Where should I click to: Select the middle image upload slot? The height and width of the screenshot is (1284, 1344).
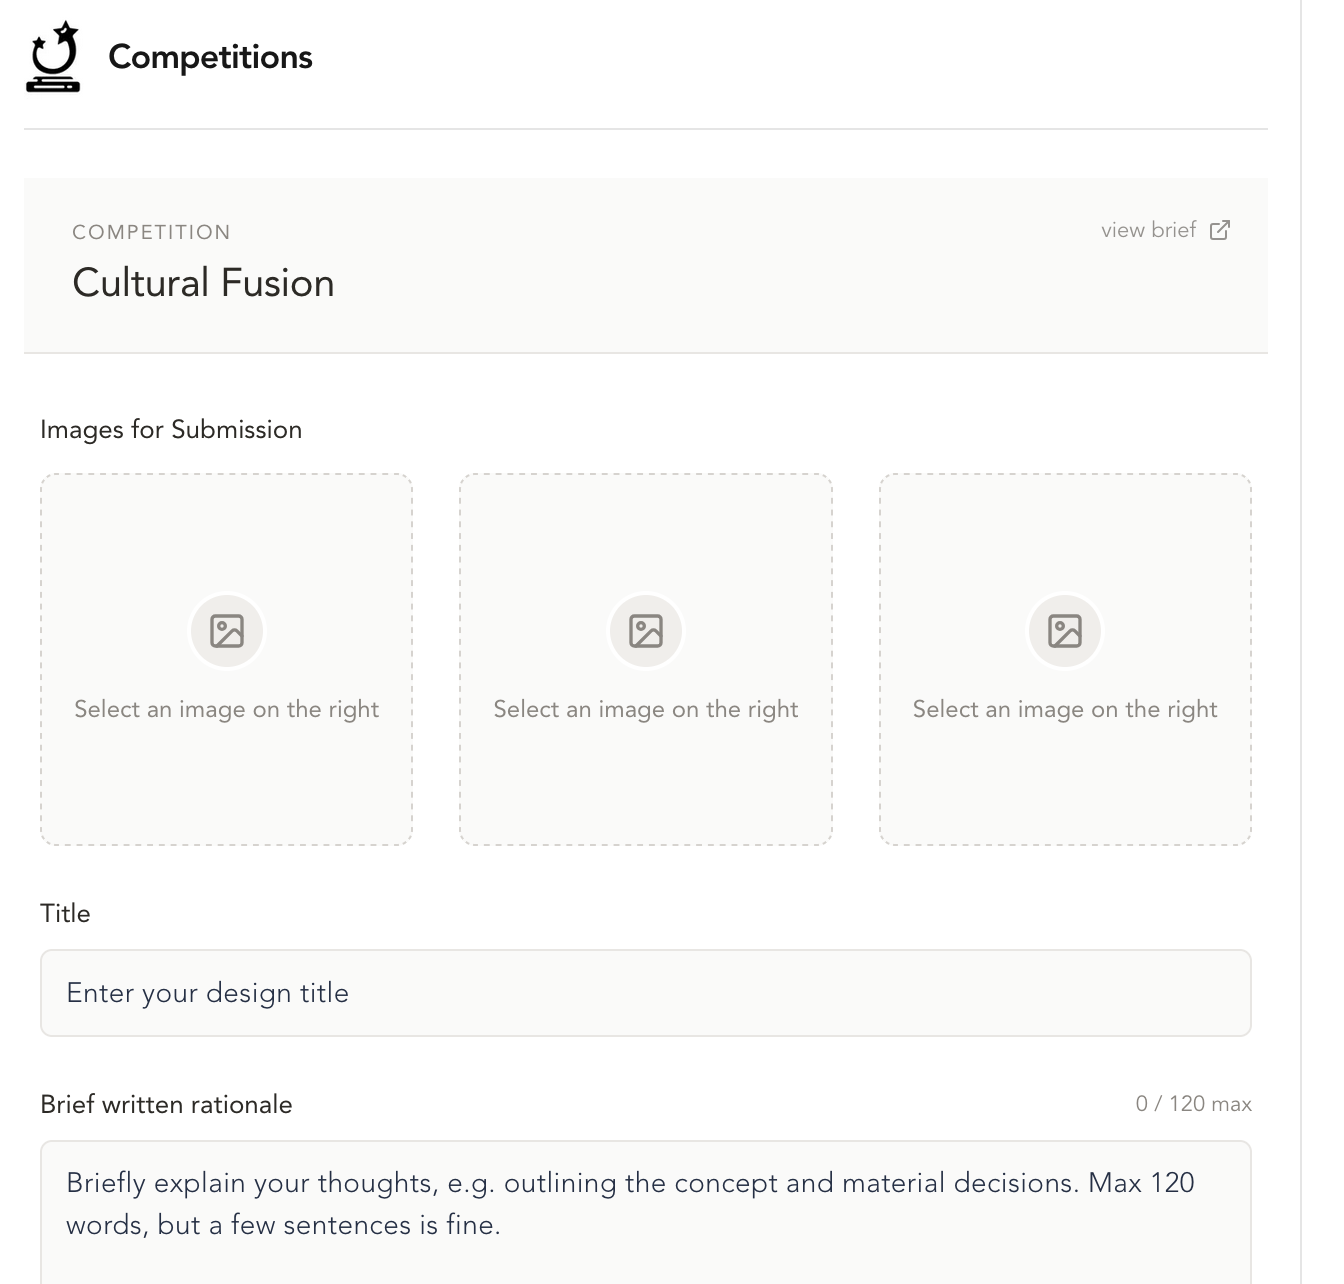(645, 660)
